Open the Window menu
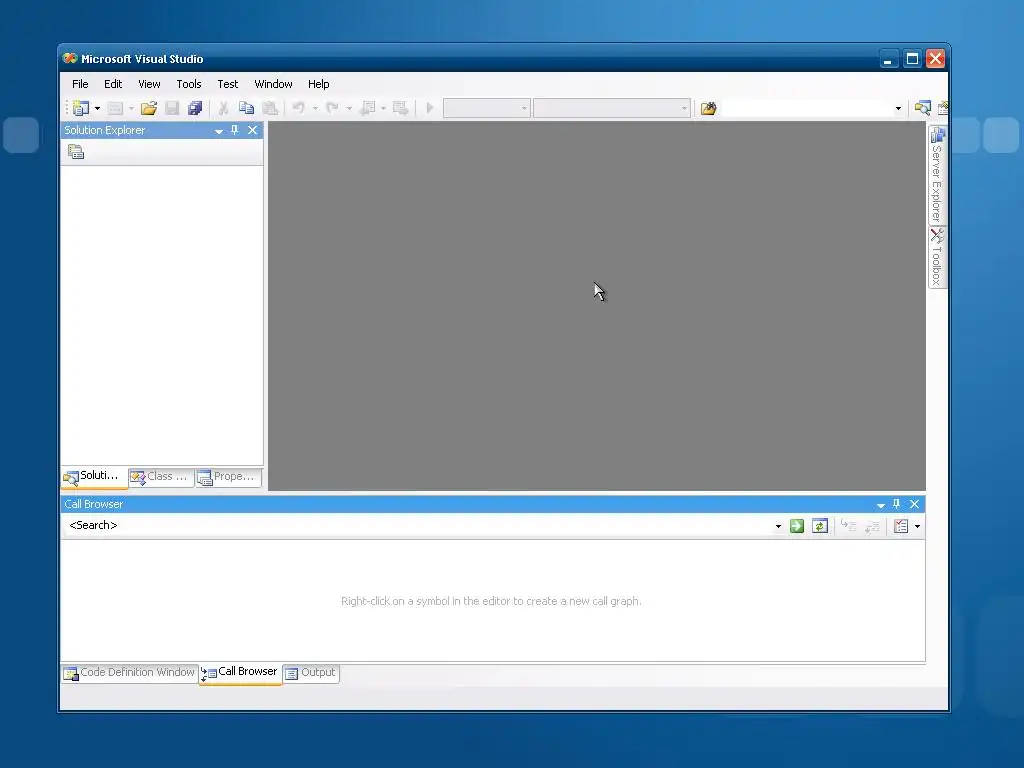 pos(273,84)
